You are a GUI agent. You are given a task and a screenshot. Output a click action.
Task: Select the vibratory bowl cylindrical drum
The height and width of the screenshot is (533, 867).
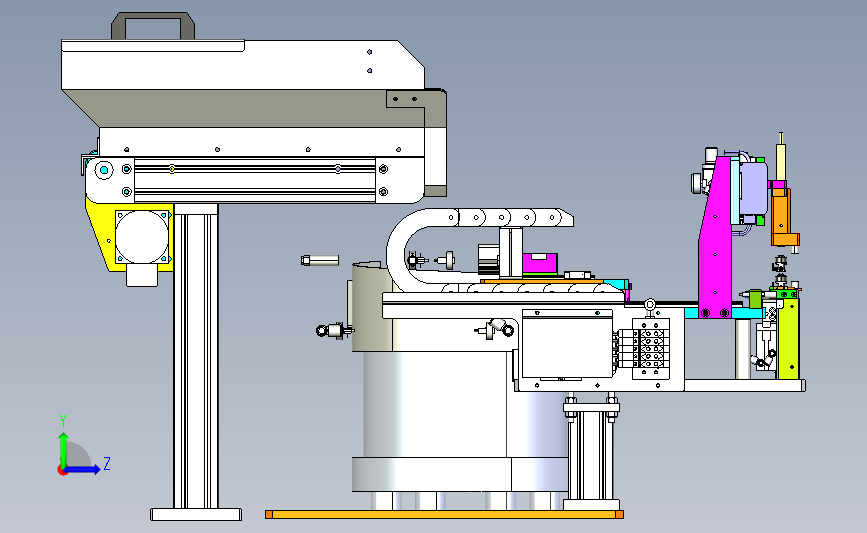434,404
